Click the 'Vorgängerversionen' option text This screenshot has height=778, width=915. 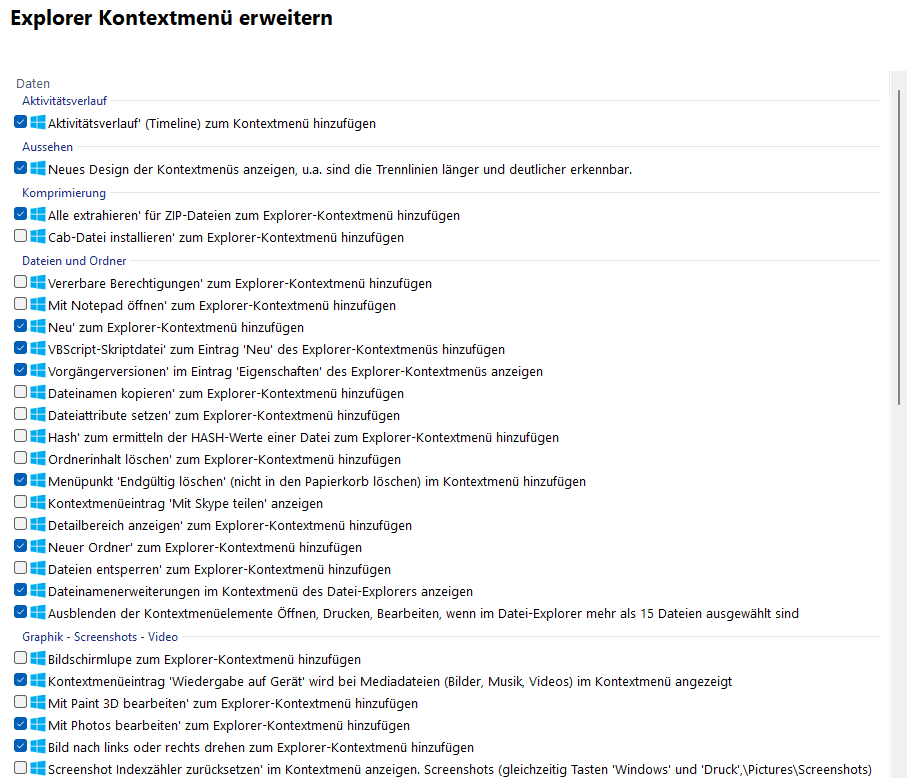(x=295, y=371)
